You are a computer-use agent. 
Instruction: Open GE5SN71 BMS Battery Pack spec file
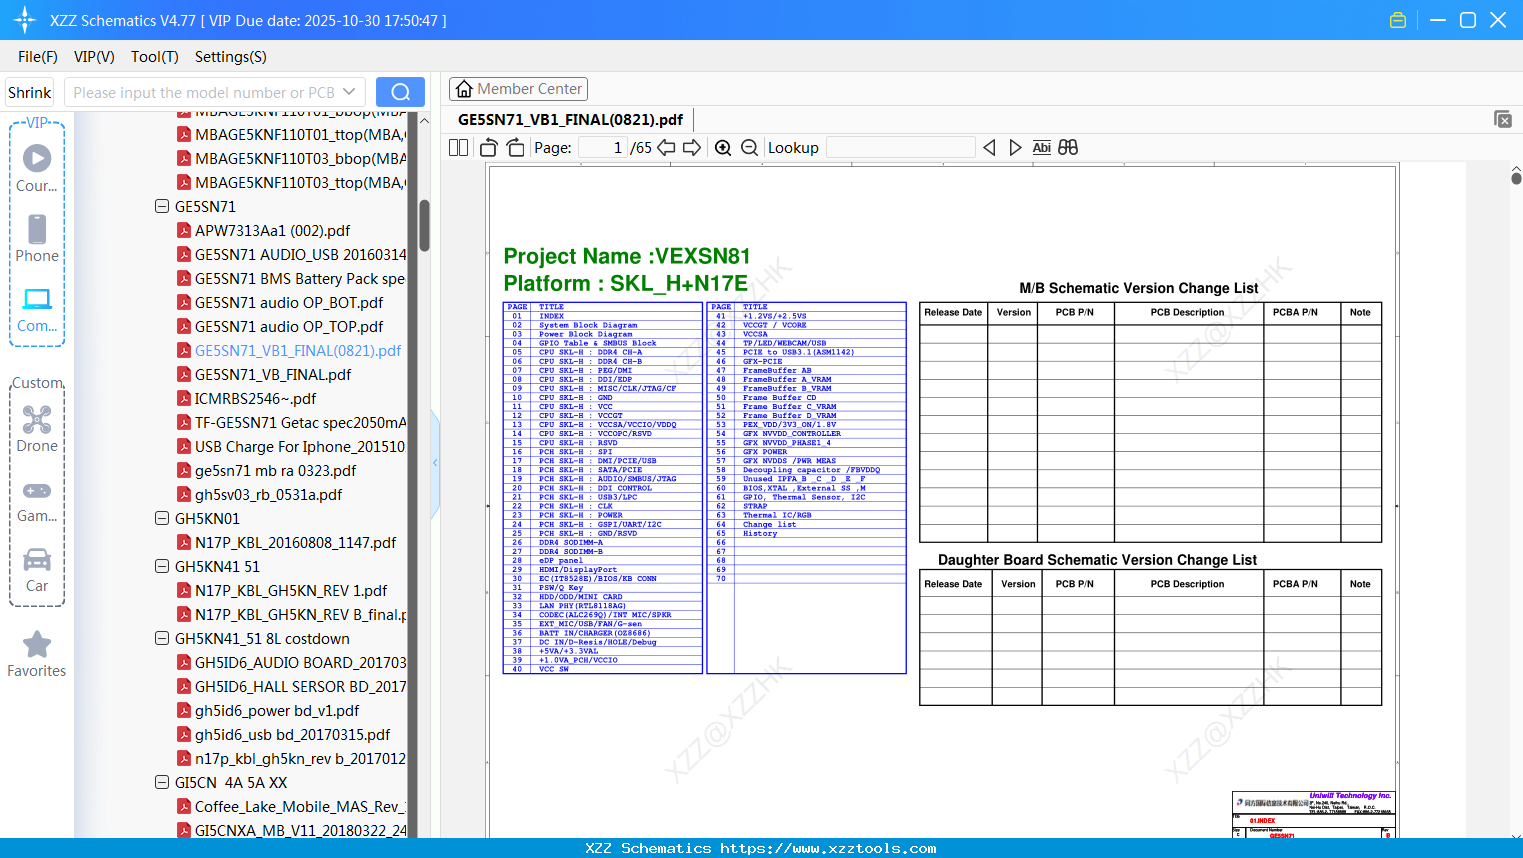coord(292,279)
